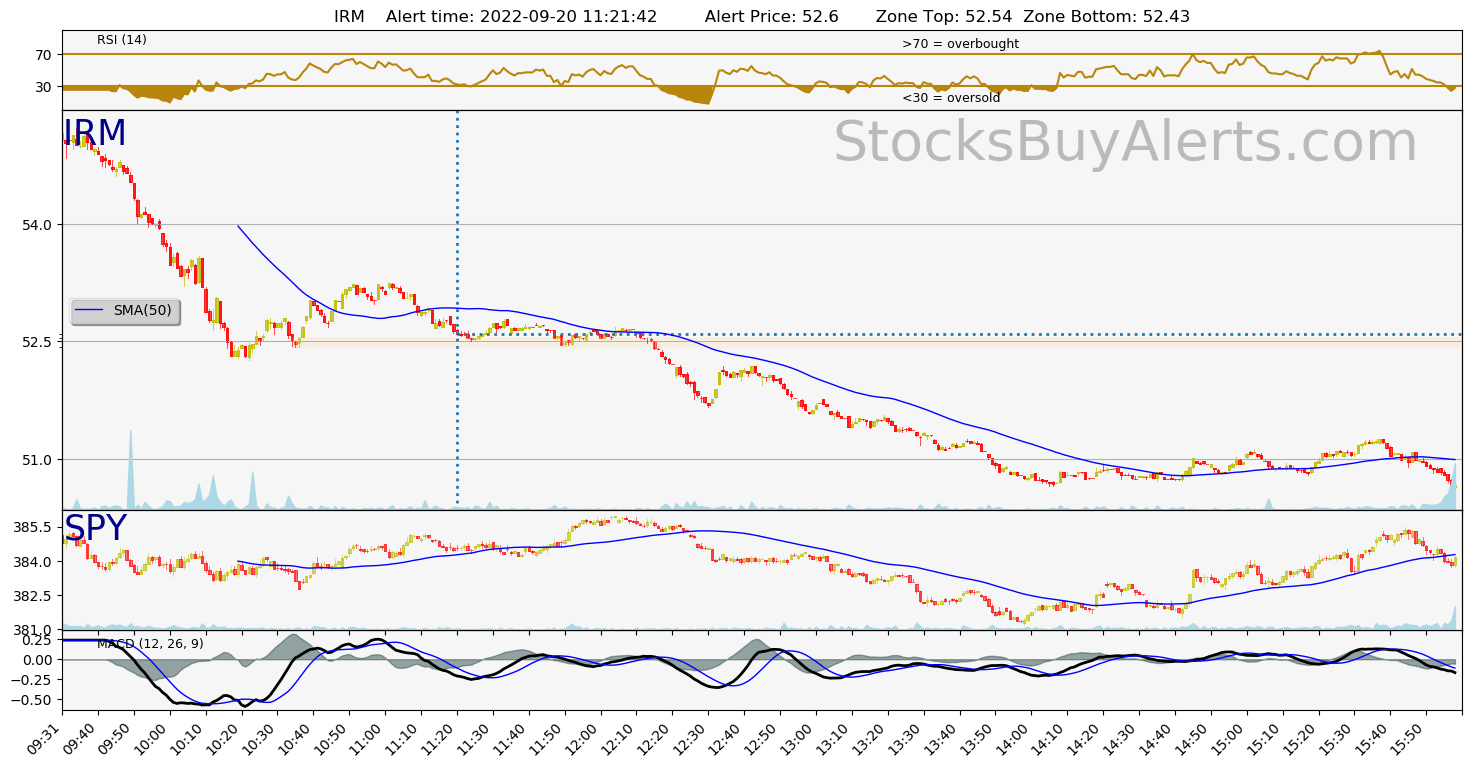This screenshot has width=1476, height=768.
Task: Click the 54.0 price axis label
Action: coord(38,225)
